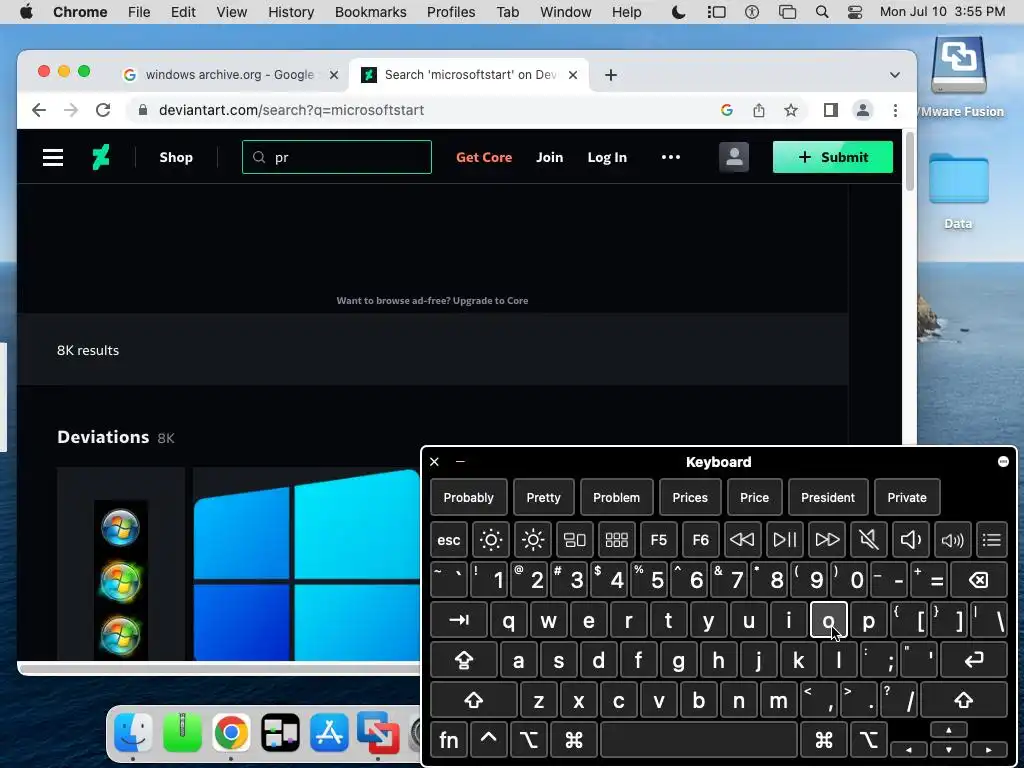Tap the backspace key on virtual keyboard
Image resolution: width=1024 pixels, height=768 pixels.
point(979,580)
